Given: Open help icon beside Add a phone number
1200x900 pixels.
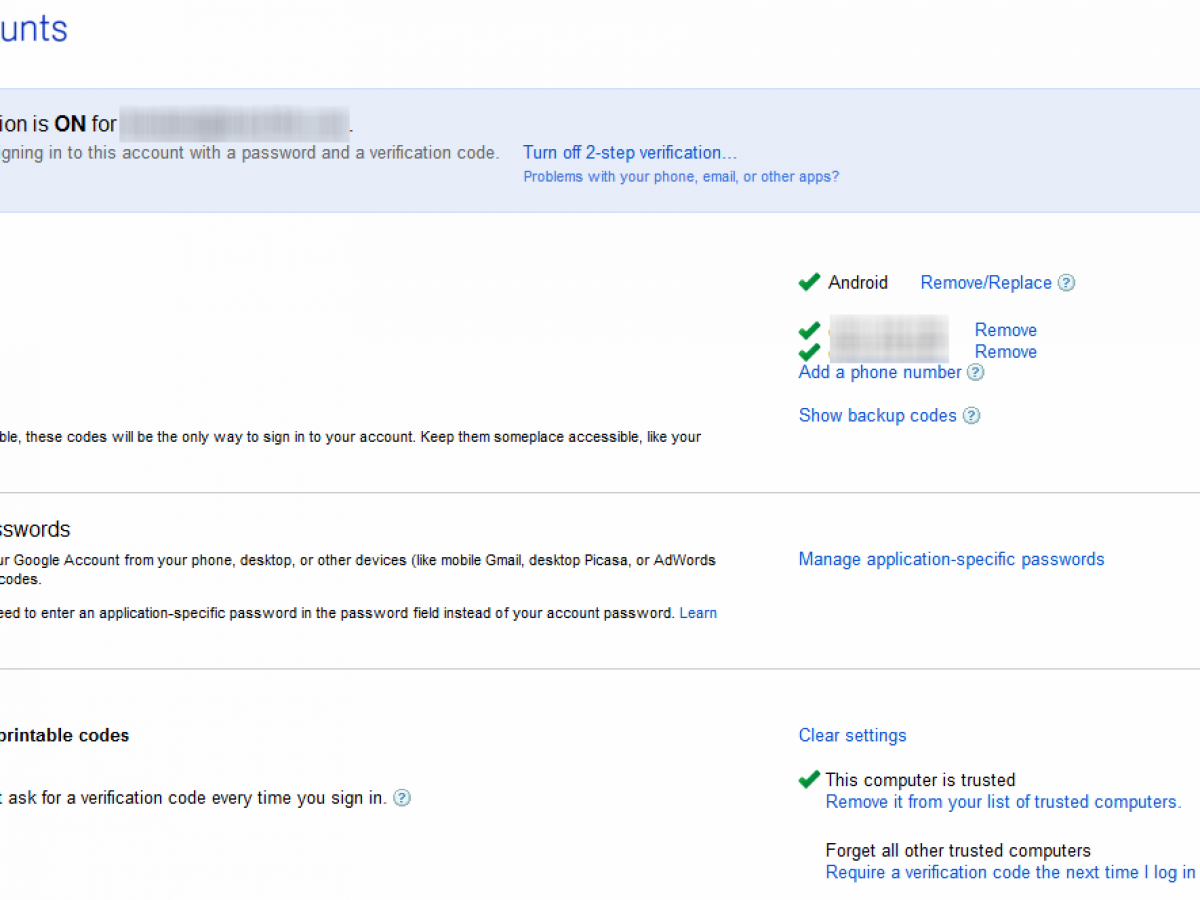Looking at the screenshot, I should pyautogui.click(x=975, y=373).
